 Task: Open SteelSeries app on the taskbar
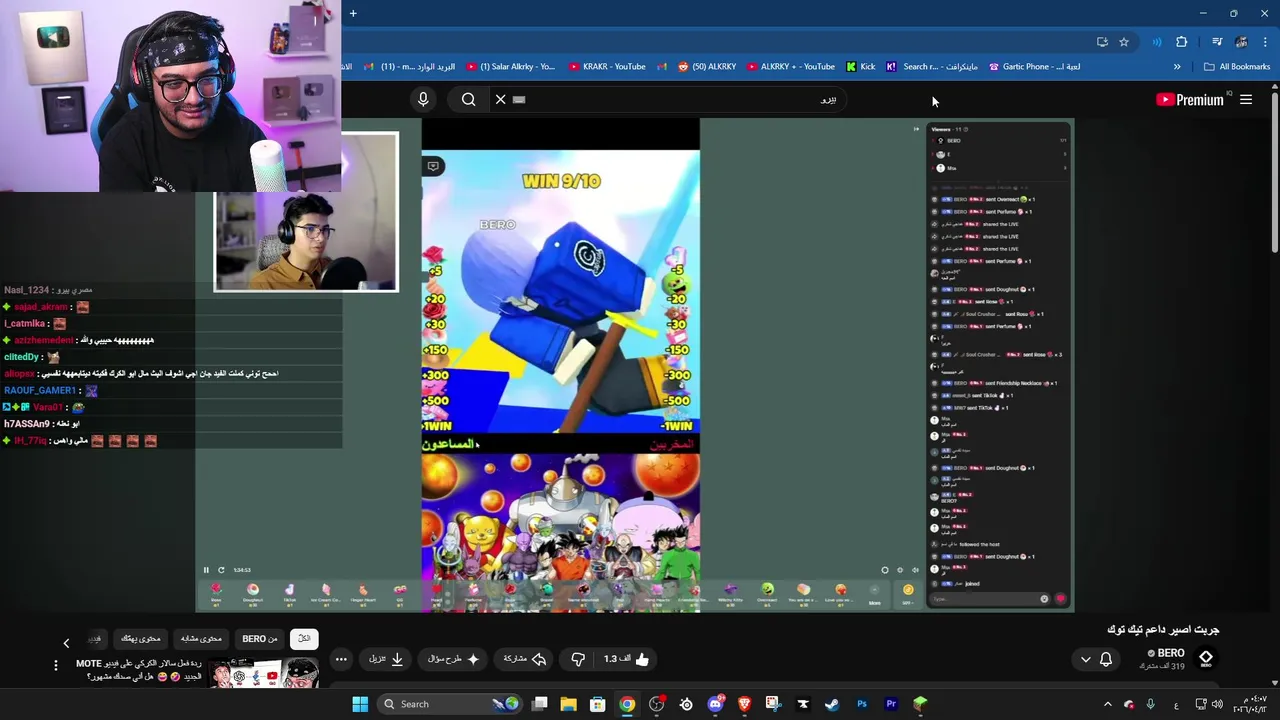coord(686,704)
